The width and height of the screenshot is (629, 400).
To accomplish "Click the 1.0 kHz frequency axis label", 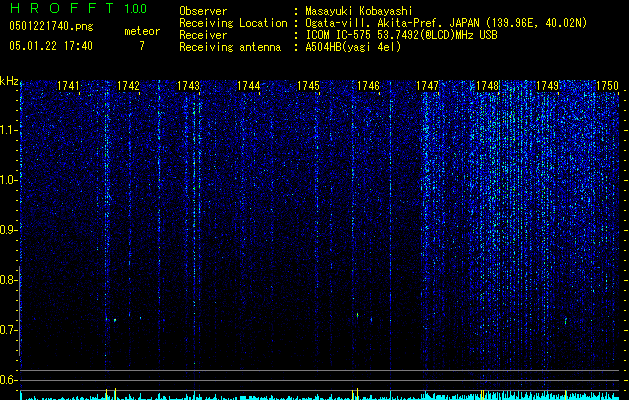I will pos(8,181).
